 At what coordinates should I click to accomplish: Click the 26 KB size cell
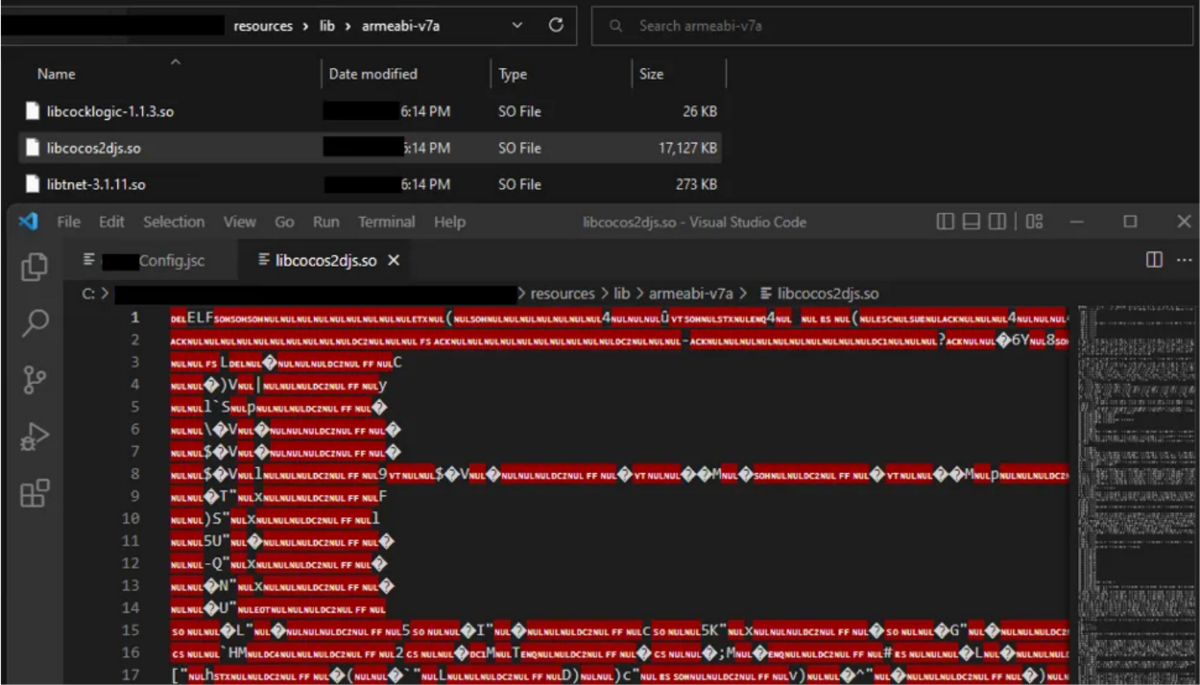pos(700,111)
